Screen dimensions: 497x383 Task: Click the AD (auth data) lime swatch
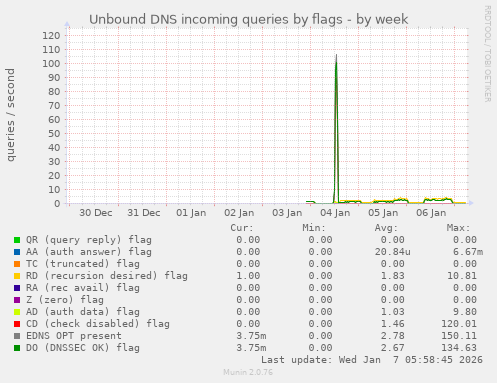coord(17,312)
